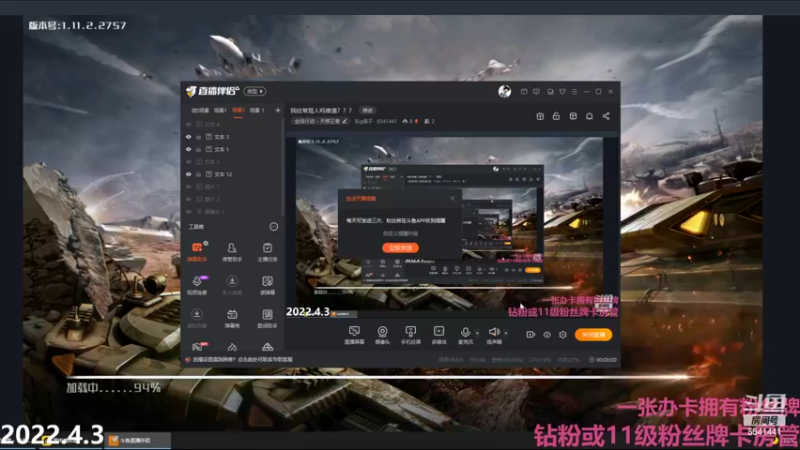The height and width of the screenshot is (450, 800).
Task: Expand the microphone device dropdown arrow
Action: coord(478,333)
